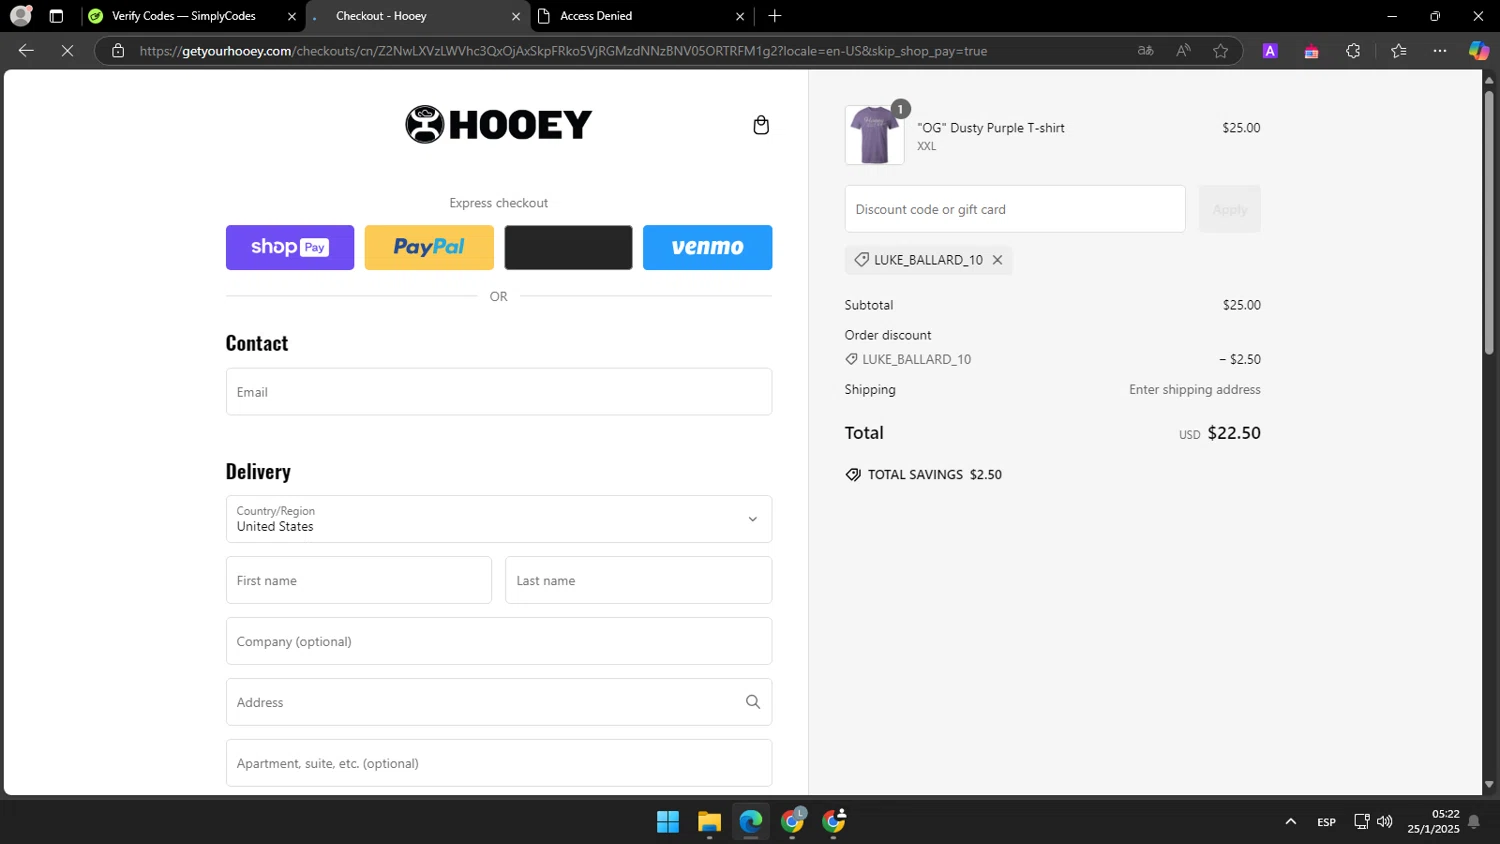Open network display tray icon

pos(1361,822)
